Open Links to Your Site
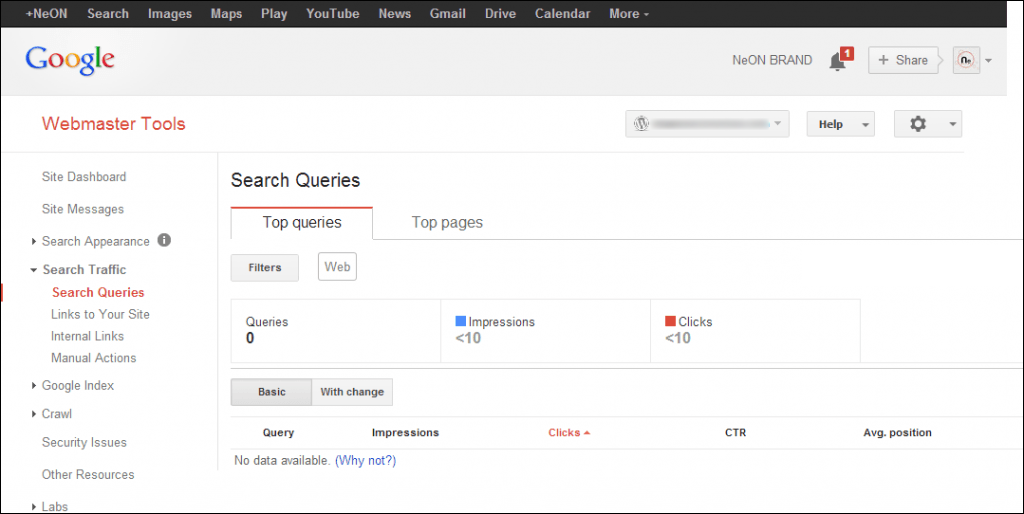 (100, 314)
